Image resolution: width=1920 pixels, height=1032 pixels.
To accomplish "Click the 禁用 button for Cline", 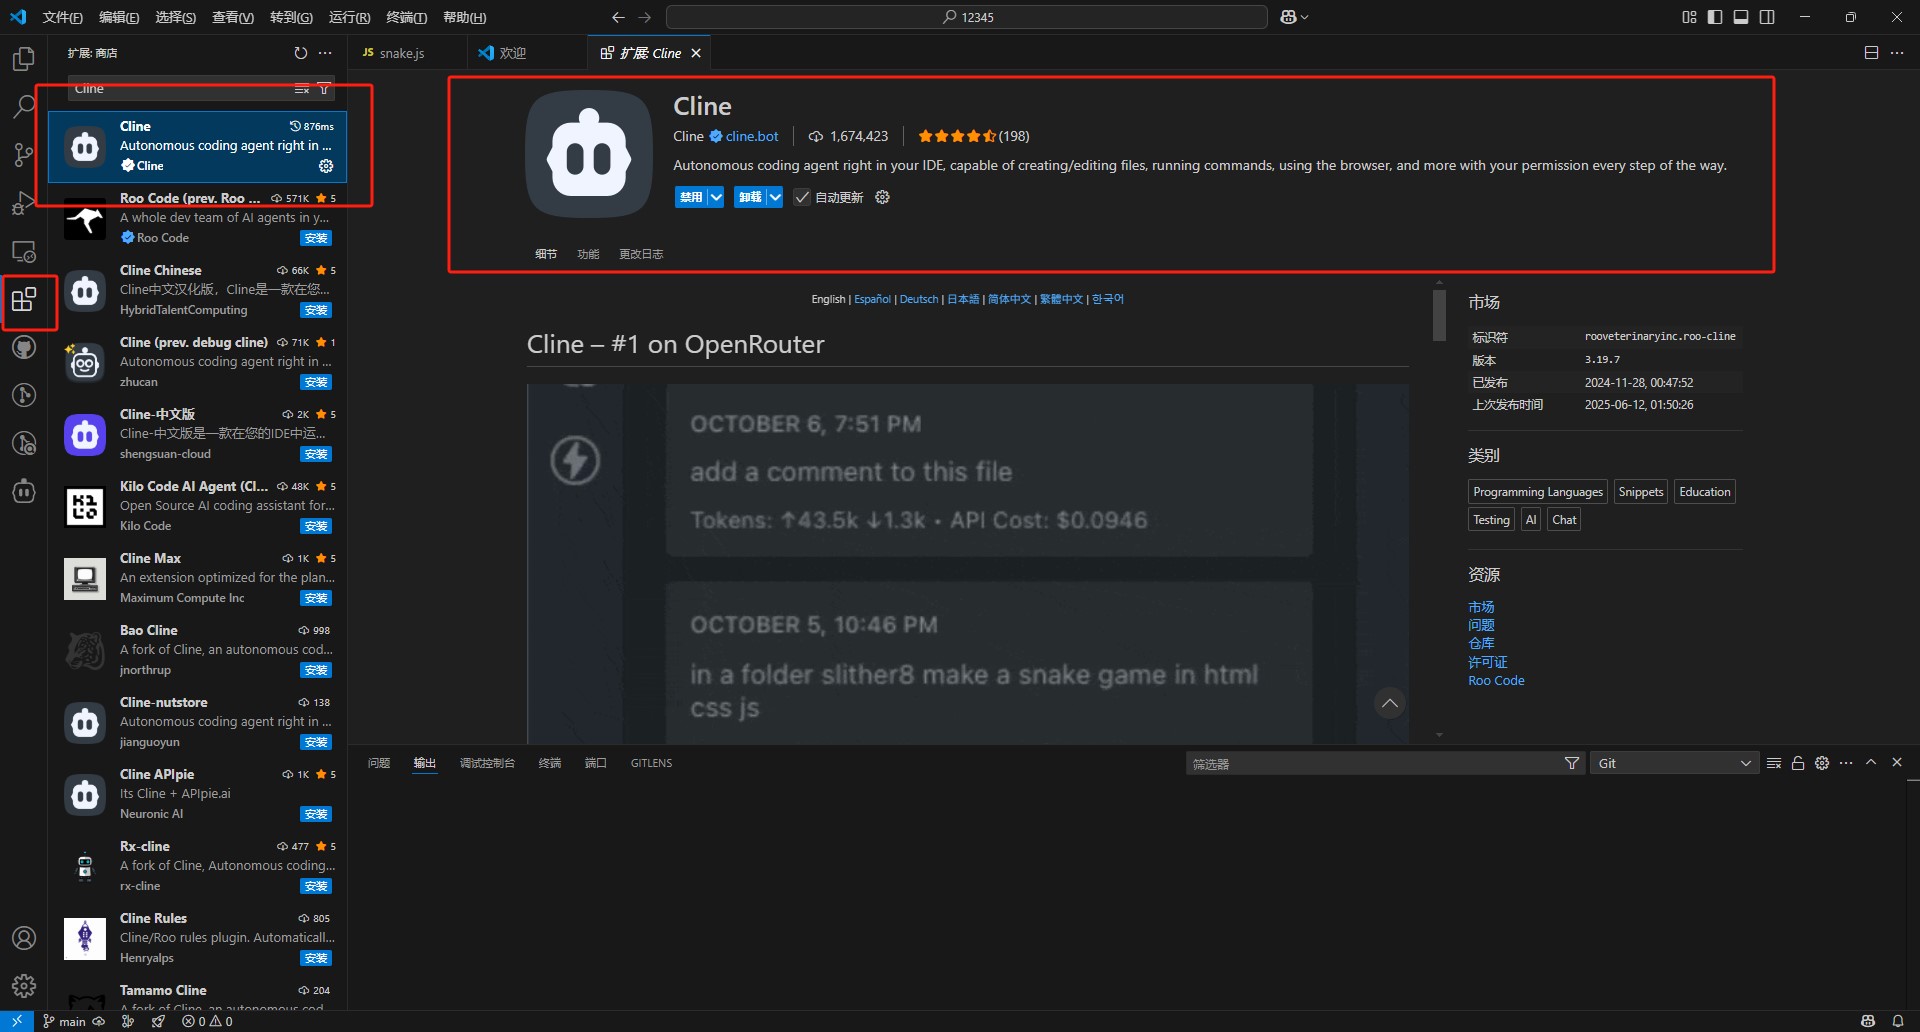I will [691, 197].
